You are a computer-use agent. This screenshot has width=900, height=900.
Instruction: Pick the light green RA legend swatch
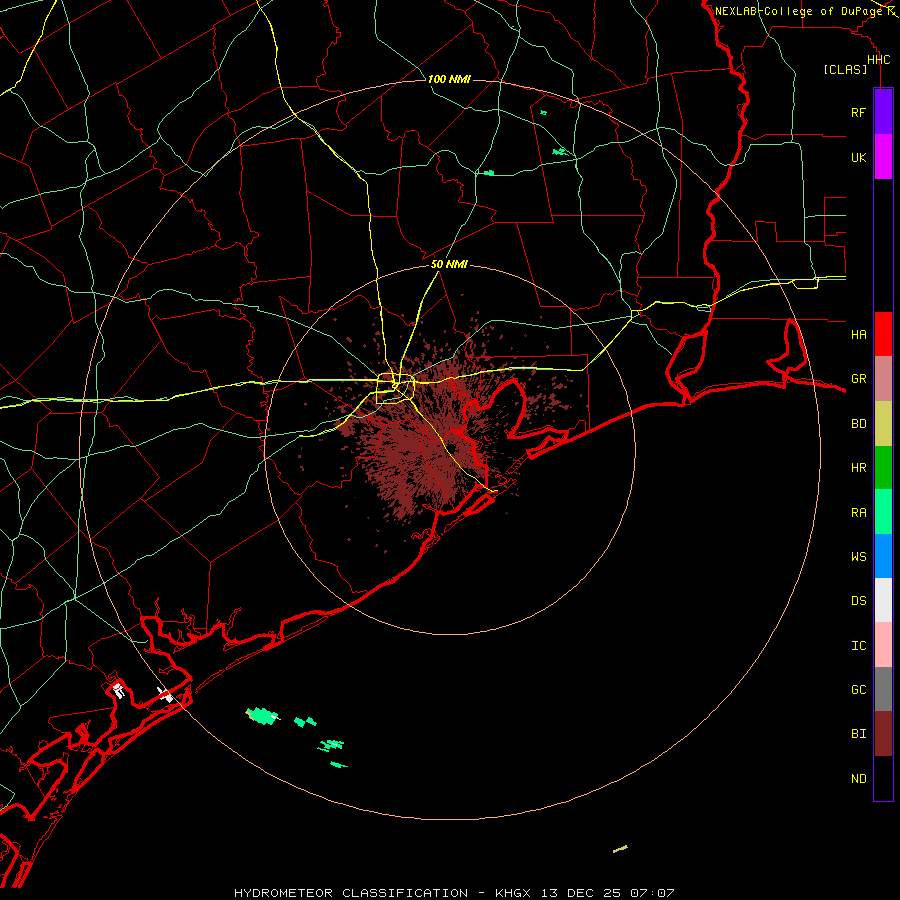883,512
